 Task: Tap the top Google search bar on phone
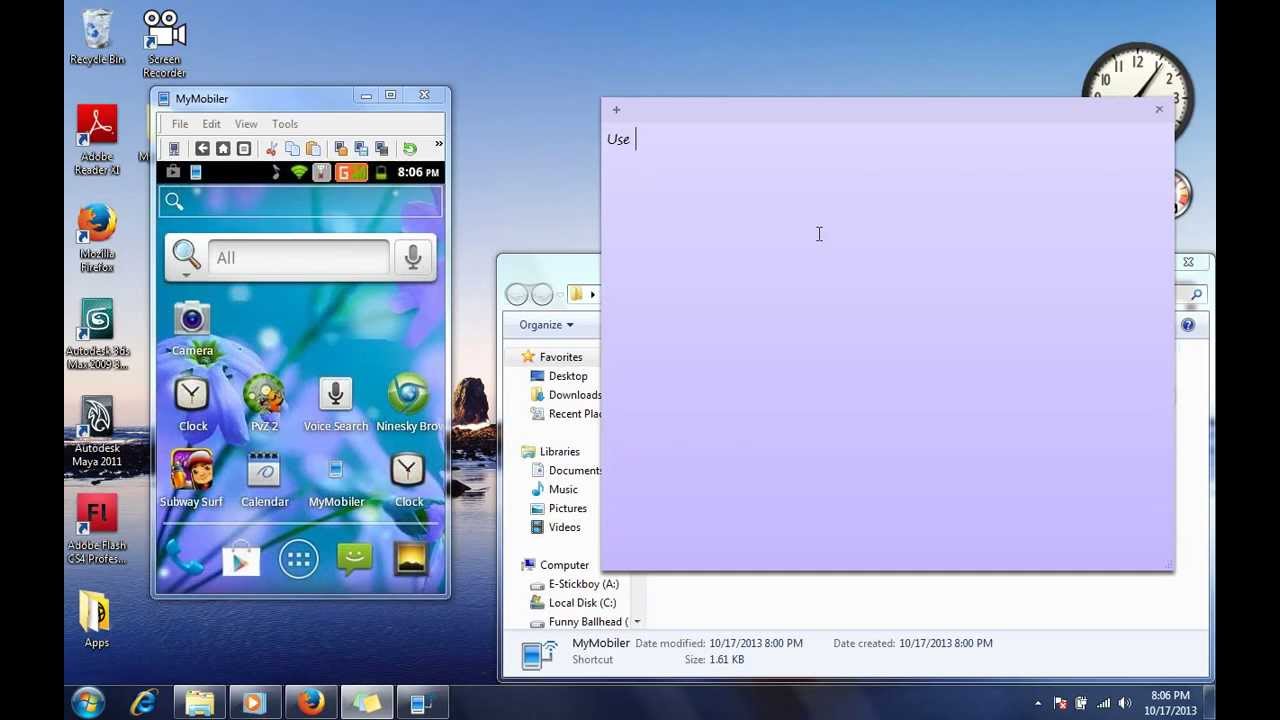coord(300,202)
